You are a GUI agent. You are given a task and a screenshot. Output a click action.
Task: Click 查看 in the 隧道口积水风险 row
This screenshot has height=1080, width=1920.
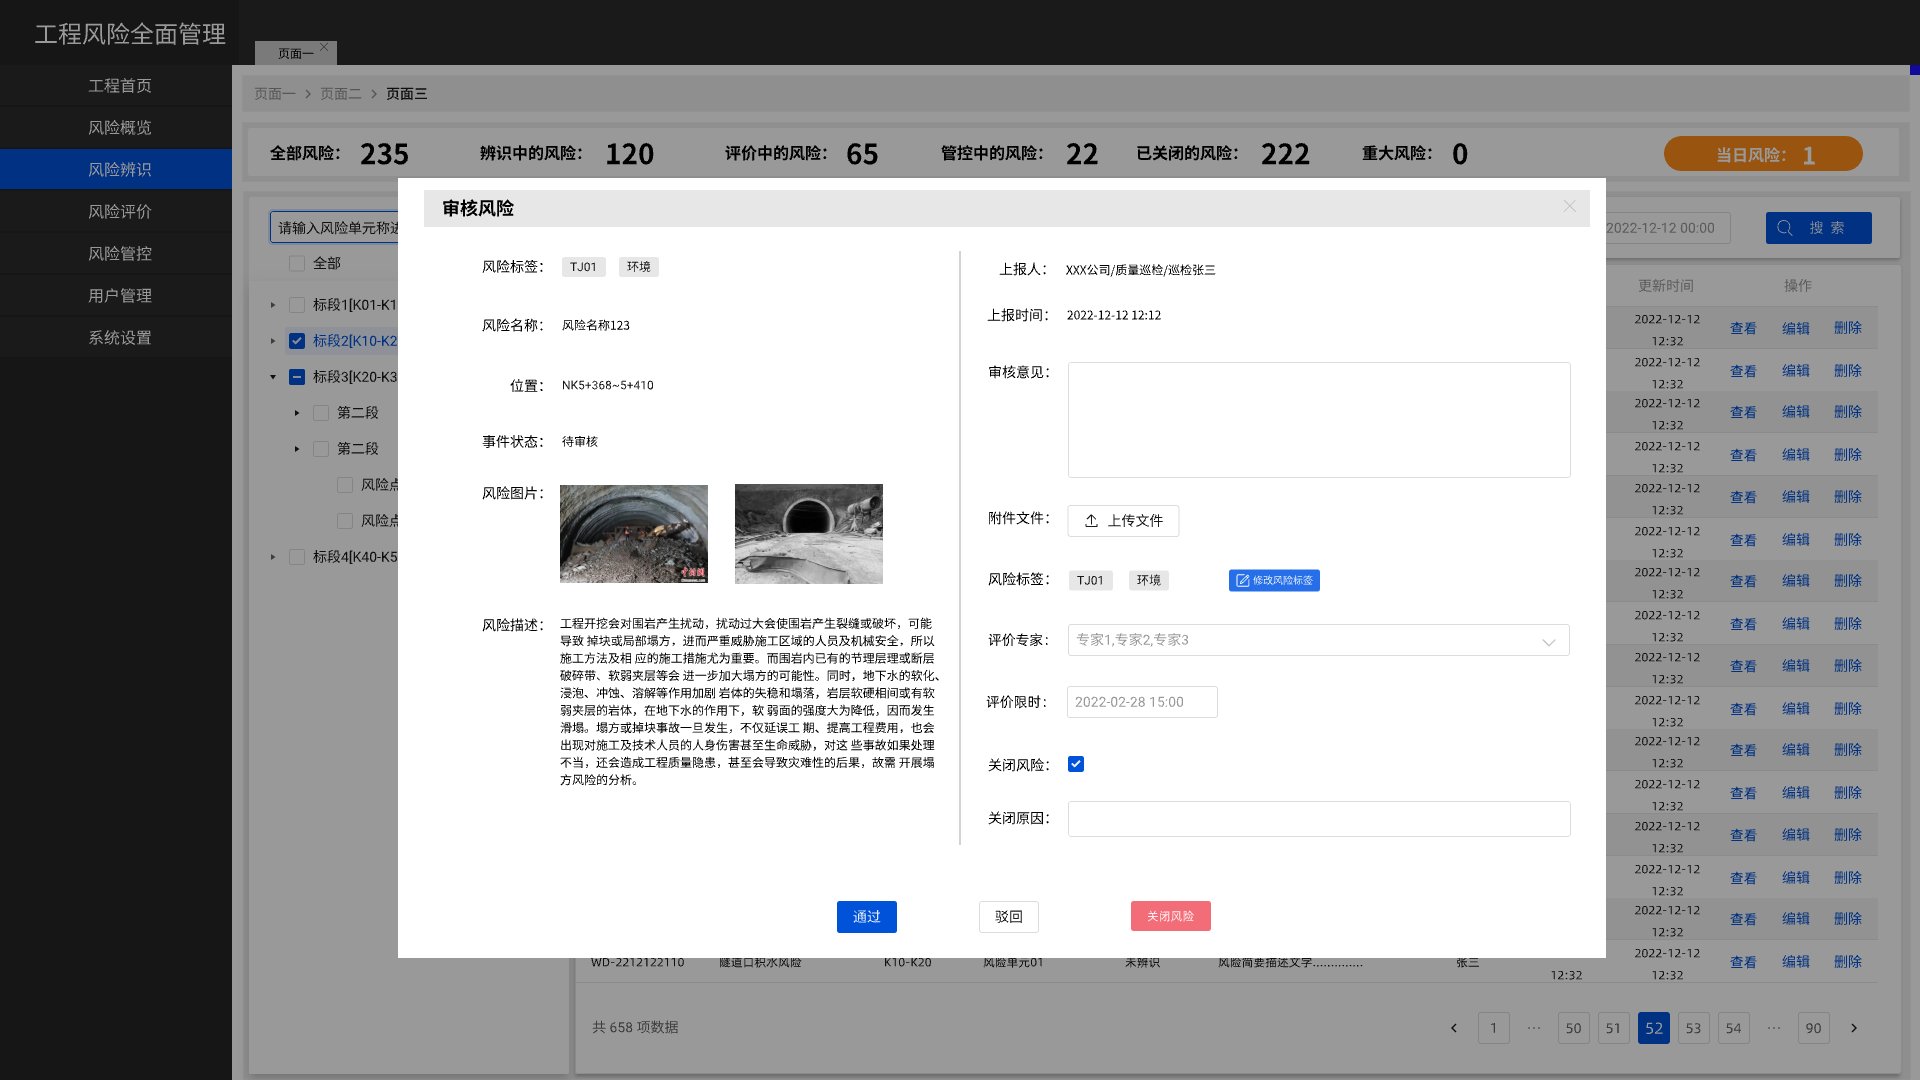(x=1743, y=962)
